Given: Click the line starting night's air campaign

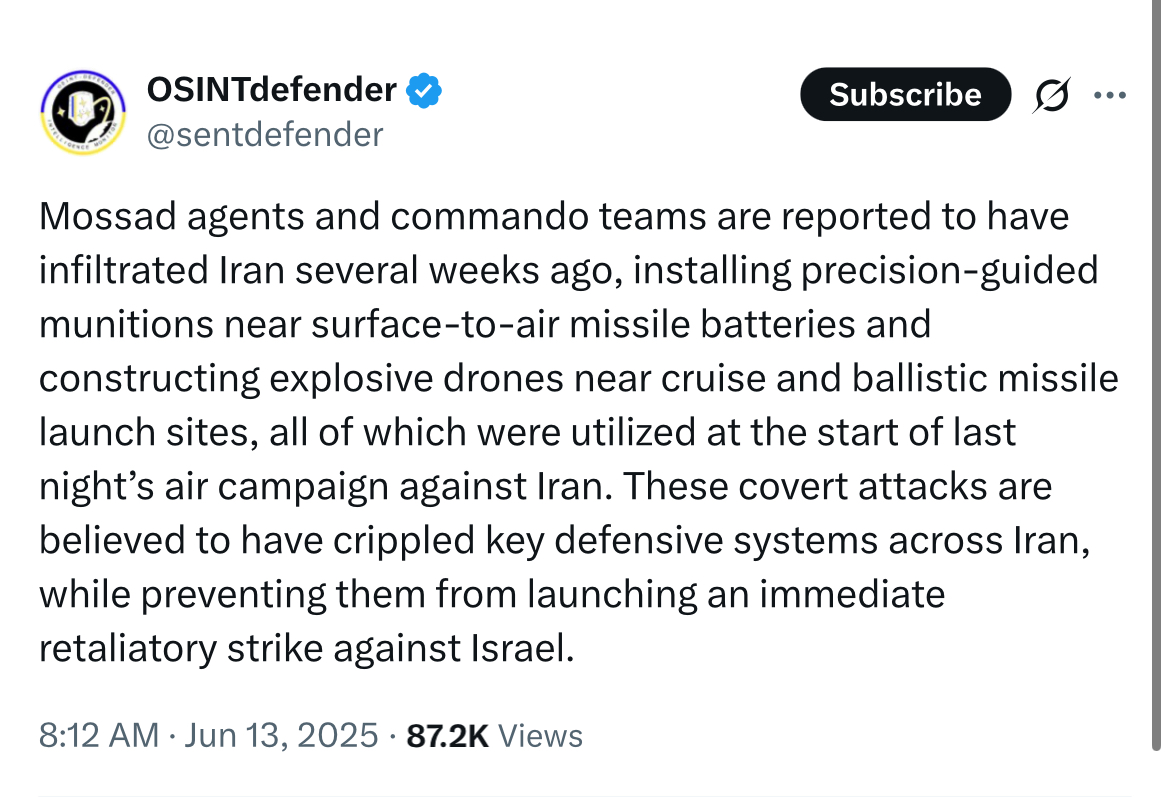Looking at the screenshot, I should 545,487.
